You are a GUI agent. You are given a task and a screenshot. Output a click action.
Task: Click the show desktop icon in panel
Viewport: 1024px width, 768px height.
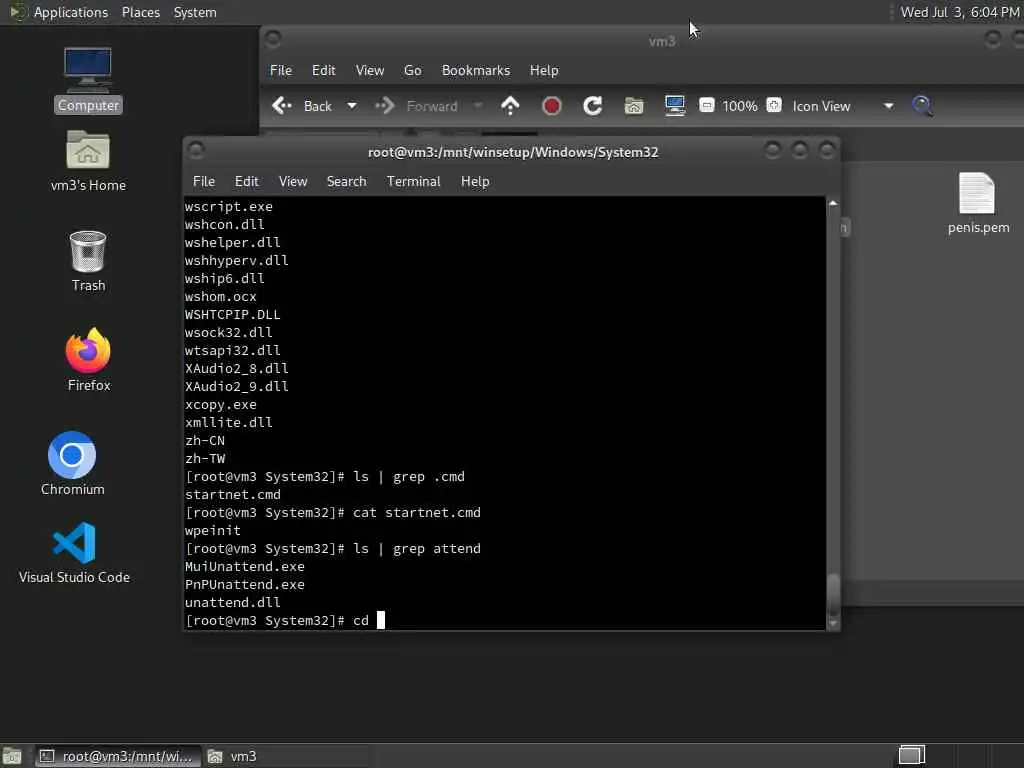pos(12,756)
